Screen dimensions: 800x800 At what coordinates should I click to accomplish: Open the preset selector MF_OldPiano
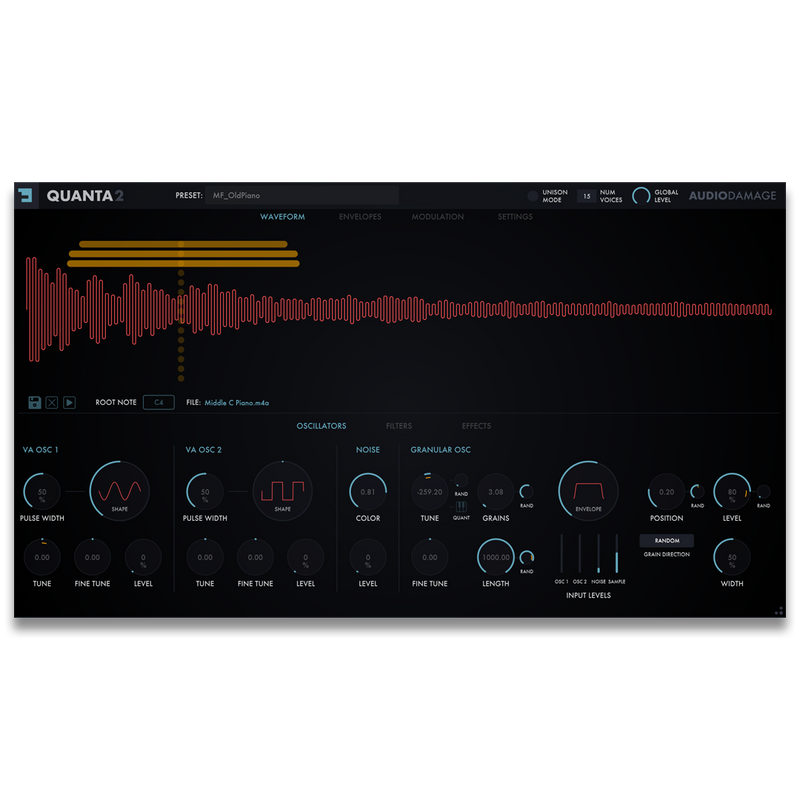point(300,195)
